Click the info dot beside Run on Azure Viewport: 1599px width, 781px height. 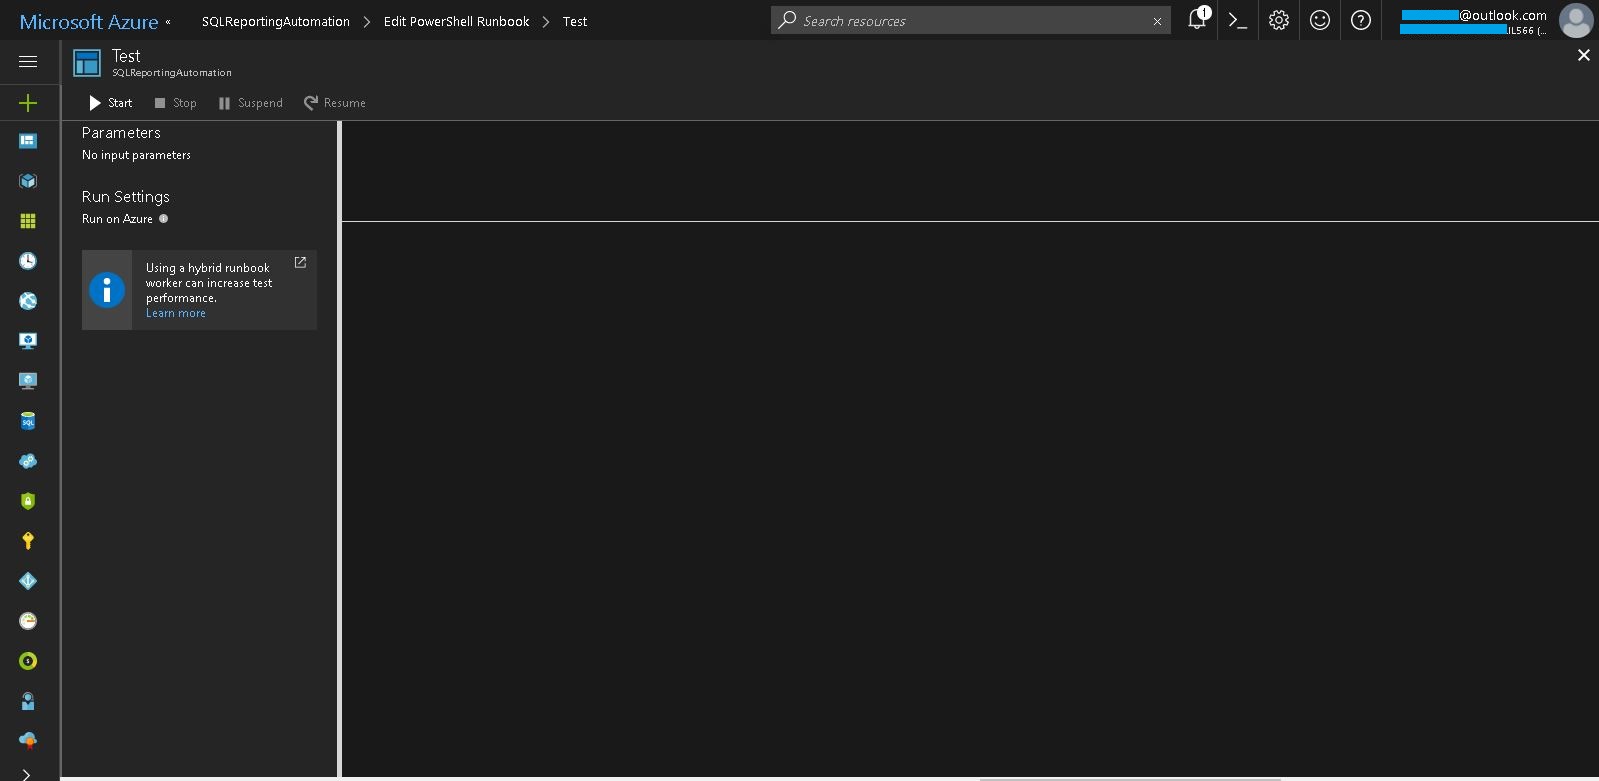click(x=164, y=219)
